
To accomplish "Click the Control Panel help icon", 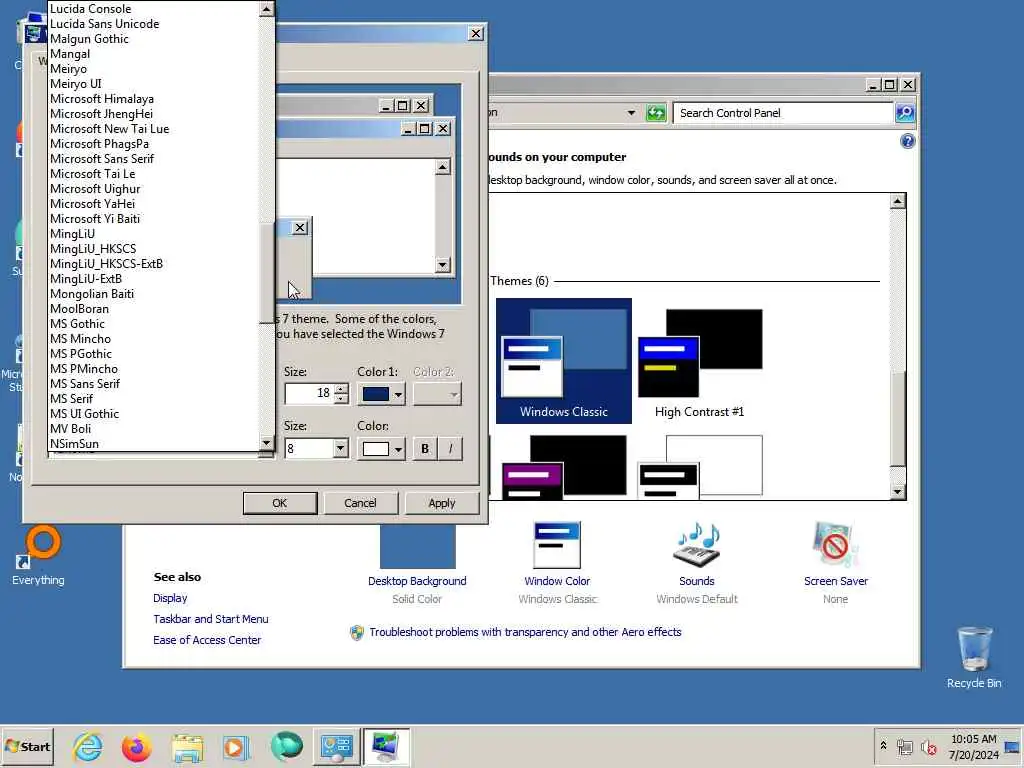I will (908, 141).
